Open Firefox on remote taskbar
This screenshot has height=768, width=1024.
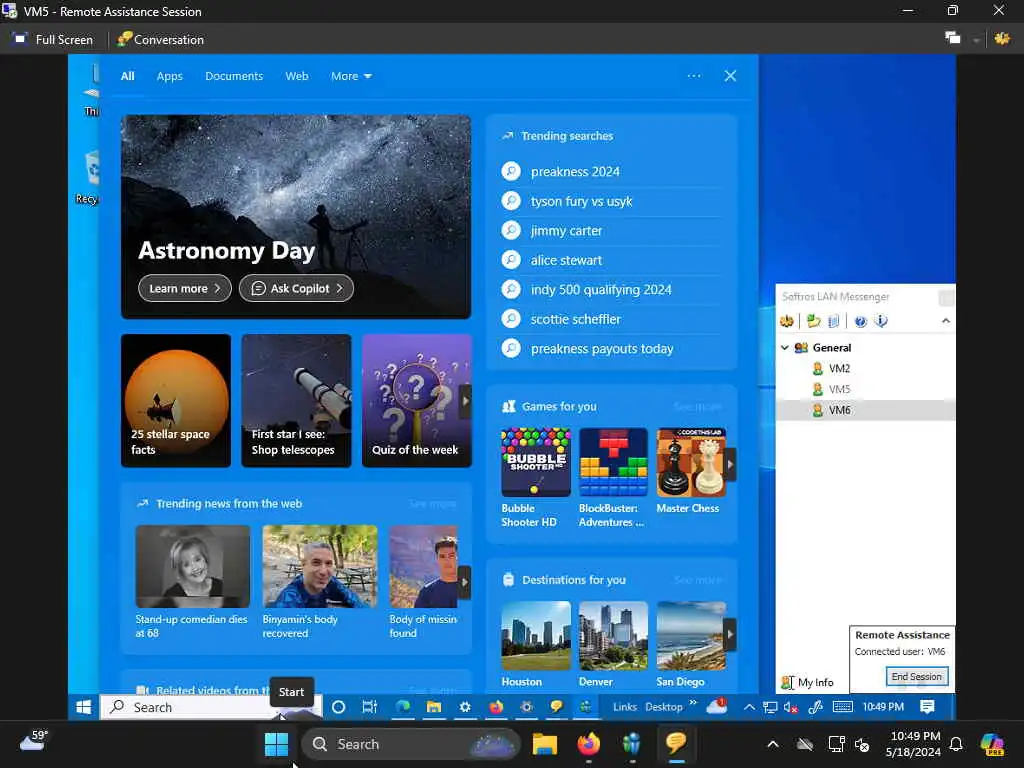click(x=496, y=707)
